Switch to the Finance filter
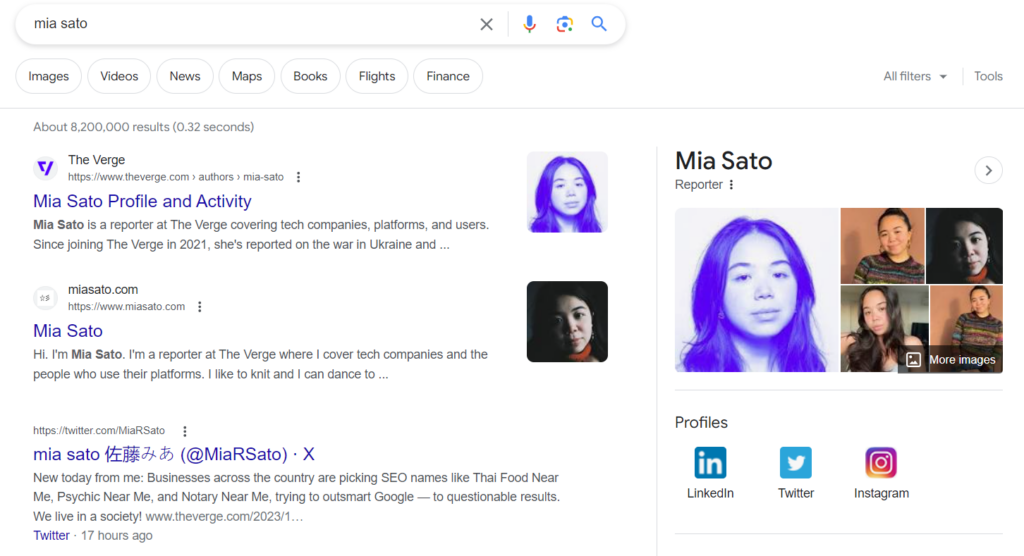 point(448,76)
